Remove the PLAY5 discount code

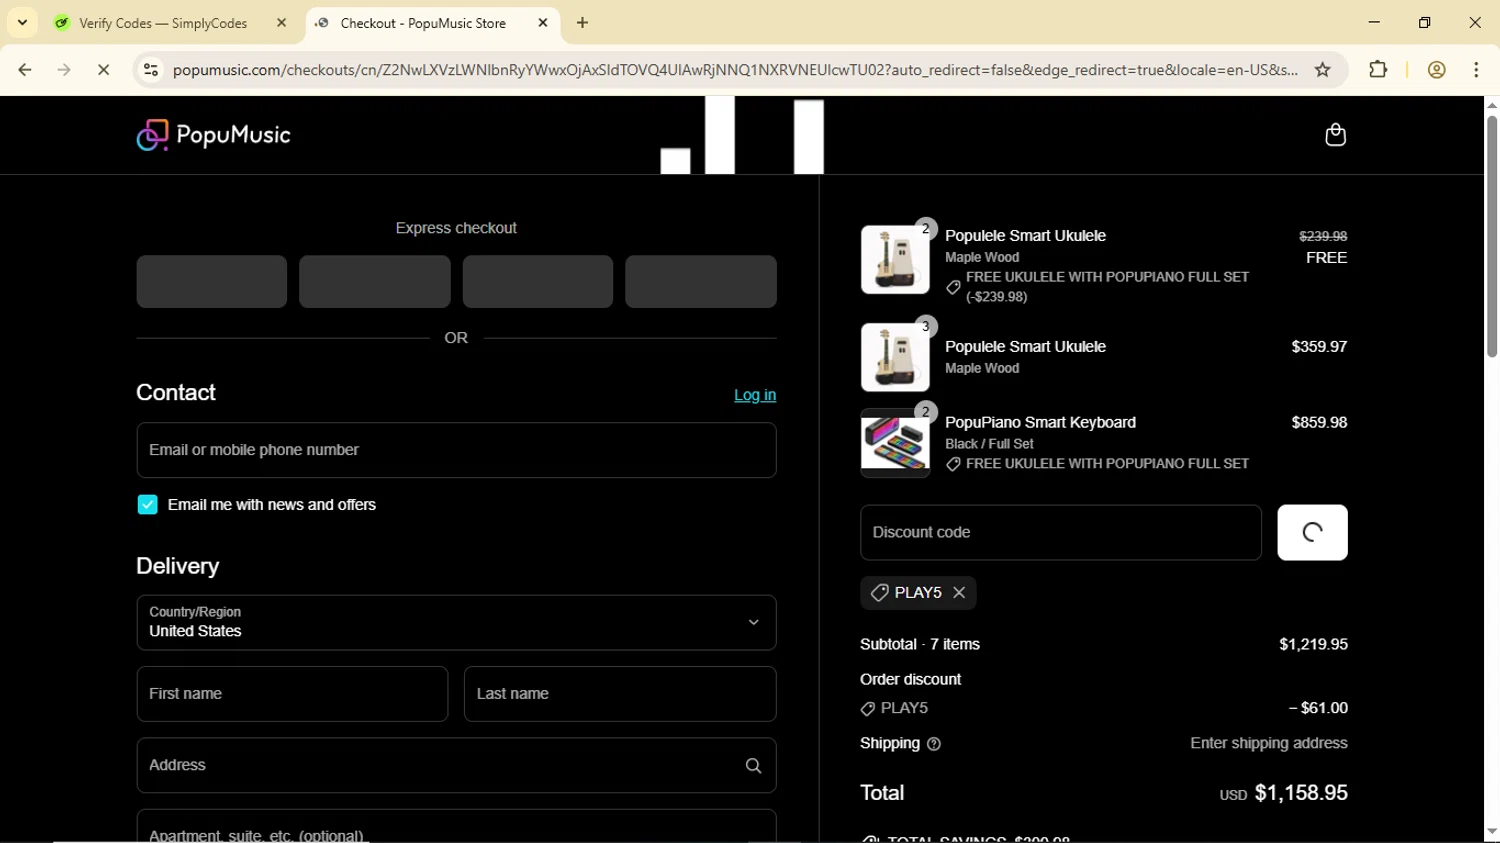click(x=959, y=593)
